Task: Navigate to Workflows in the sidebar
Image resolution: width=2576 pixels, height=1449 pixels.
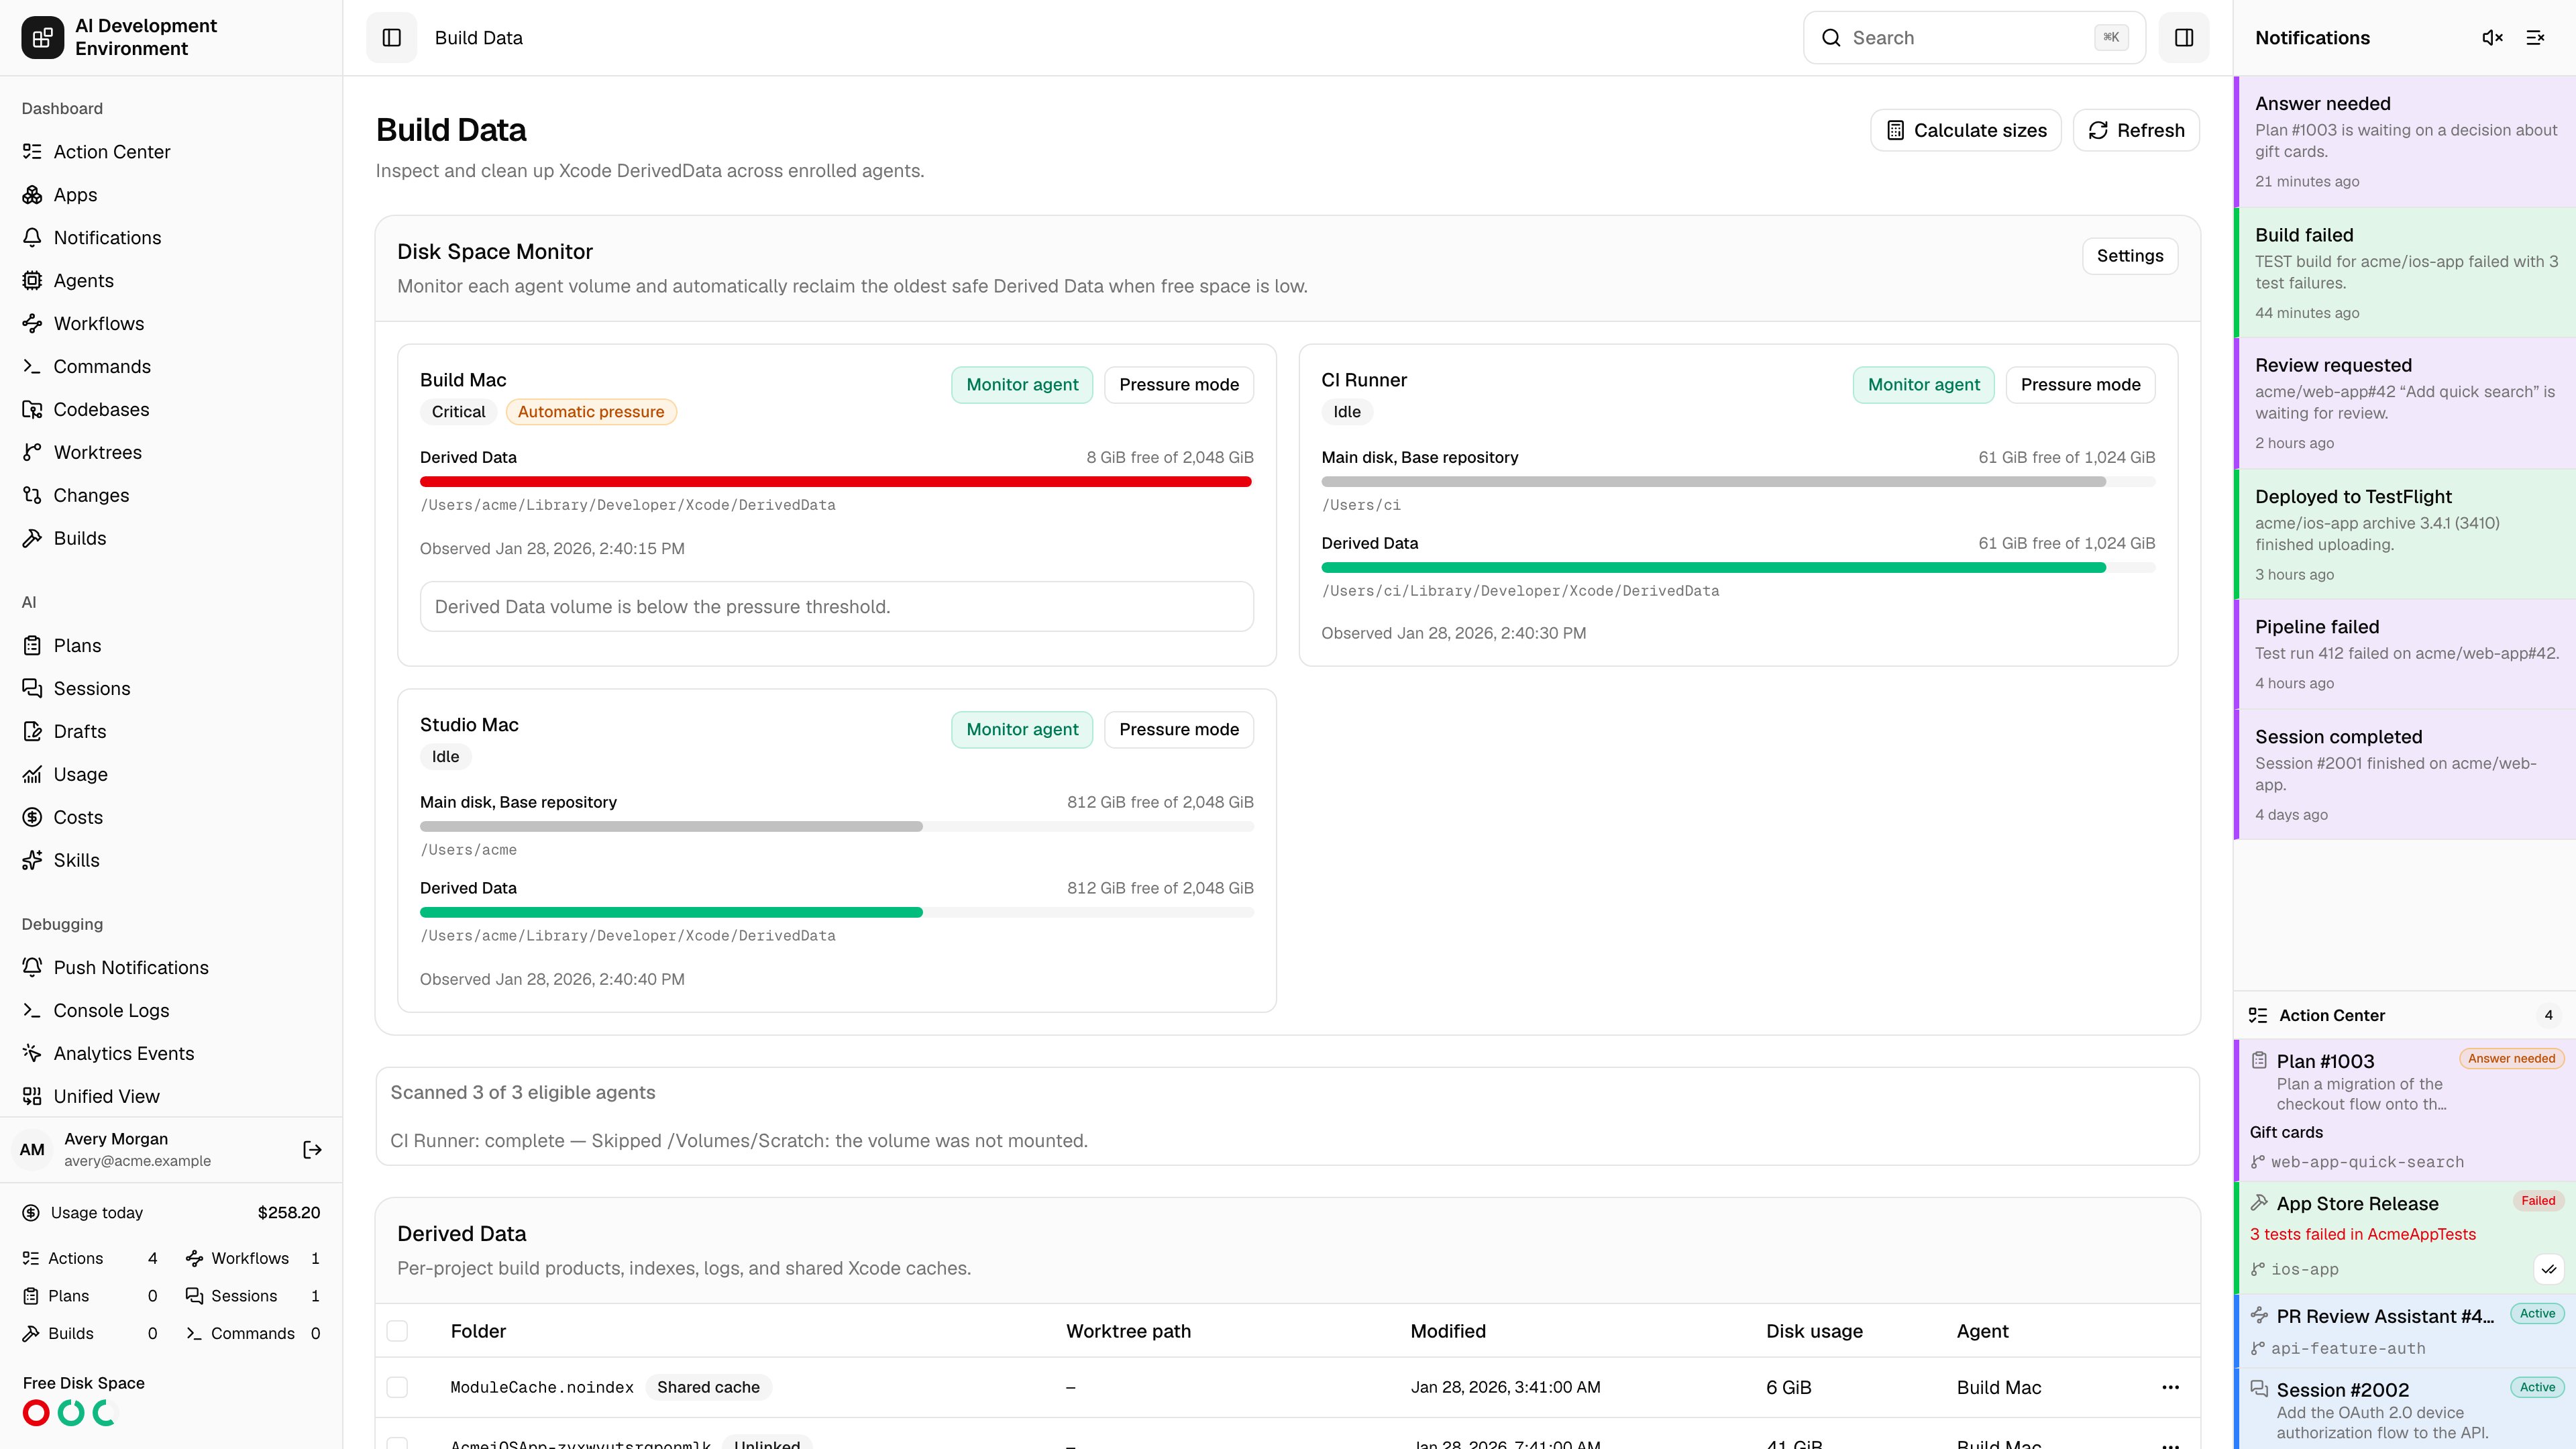Action: (171, 324)
